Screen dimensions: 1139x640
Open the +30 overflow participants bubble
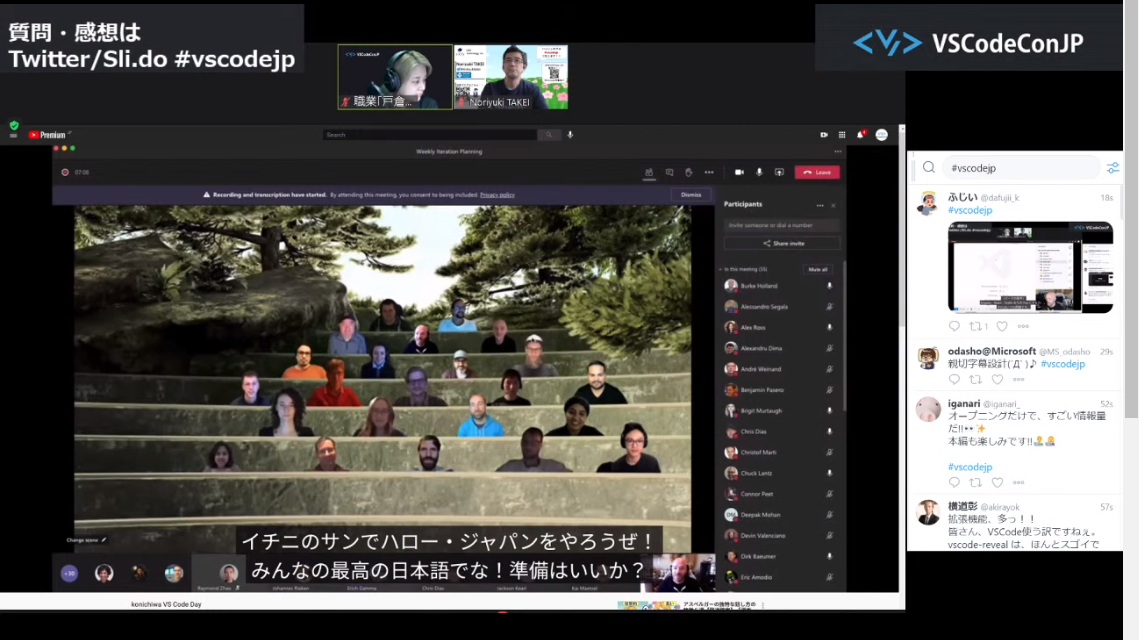(x=69, y=574)
